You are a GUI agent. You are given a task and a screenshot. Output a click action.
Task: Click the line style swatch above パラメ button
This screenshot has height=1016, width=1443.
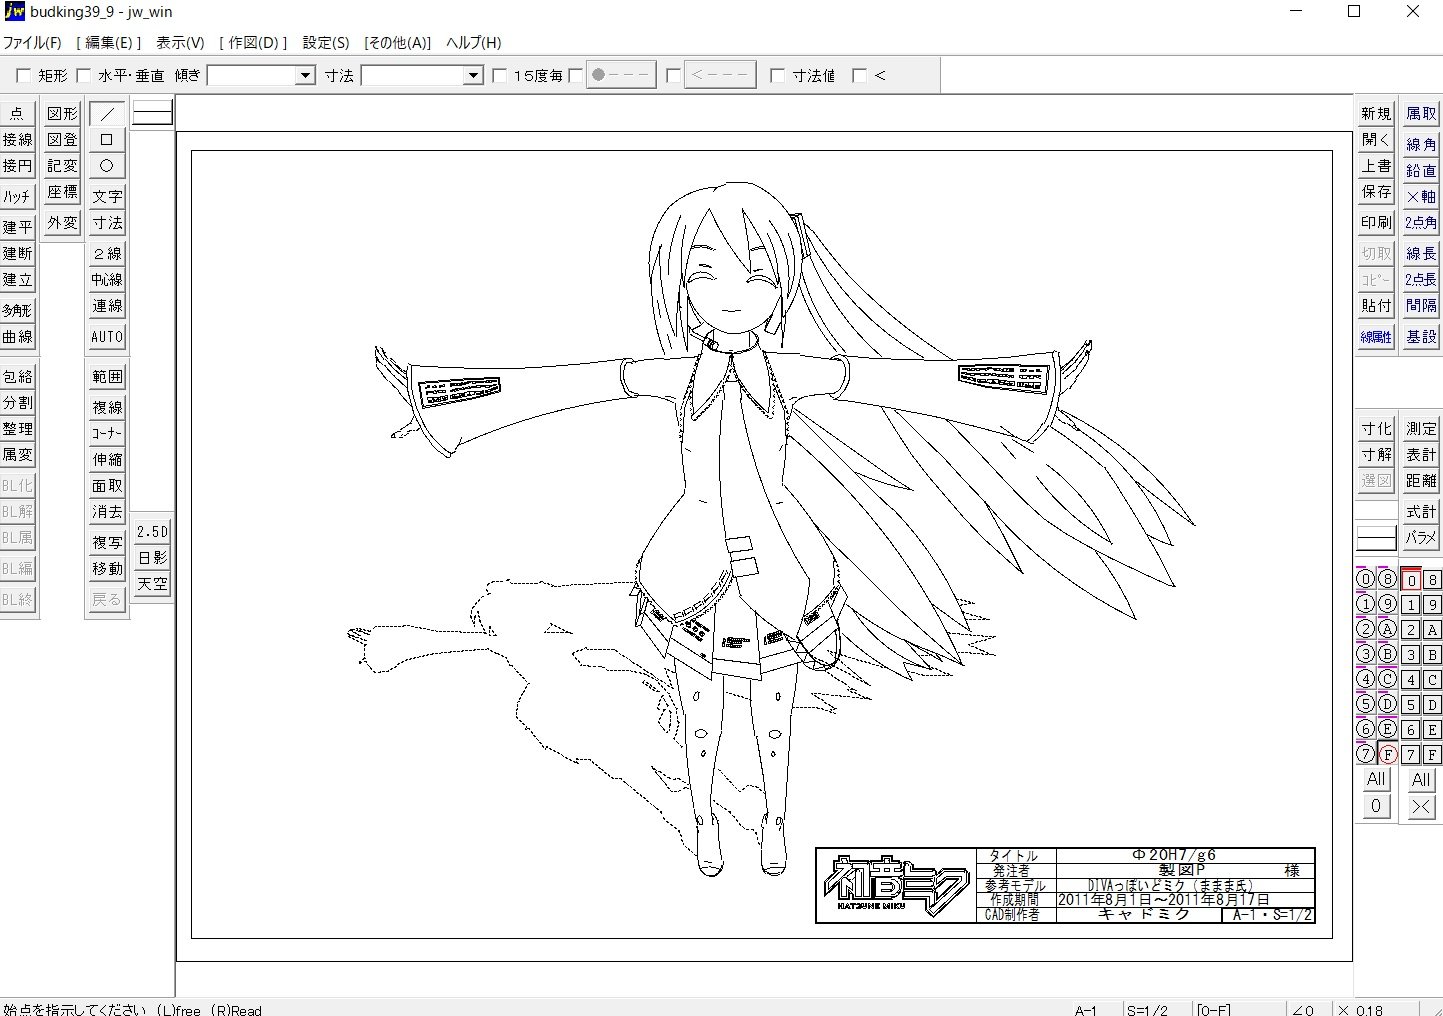(1376, 538)
